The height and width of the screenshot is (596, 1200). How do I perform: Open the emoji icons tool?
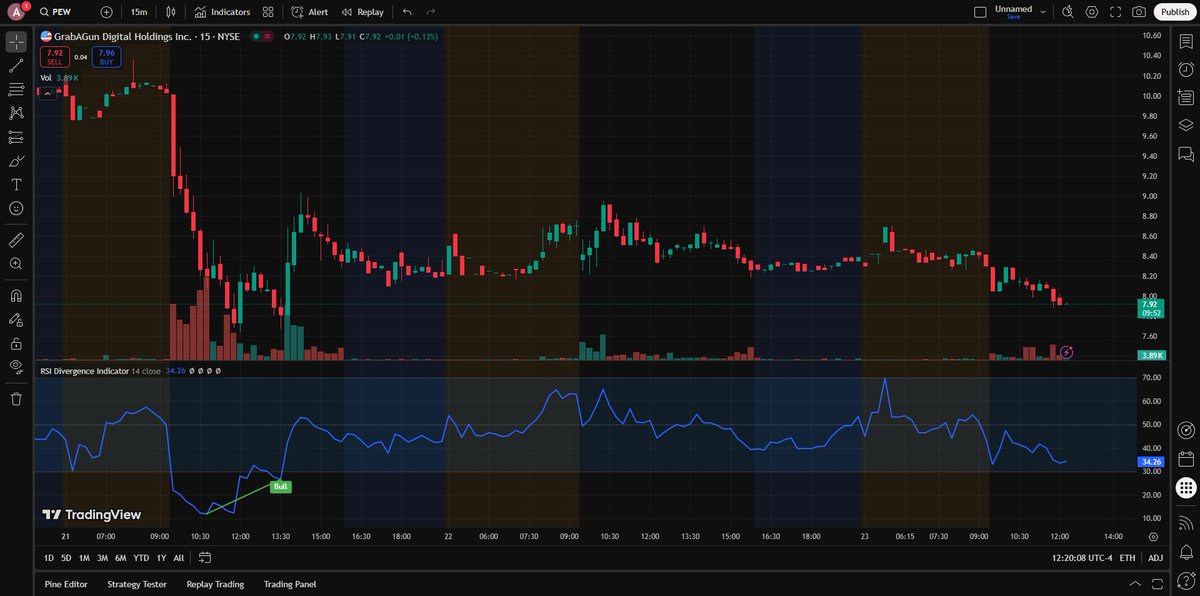[16, 208]
